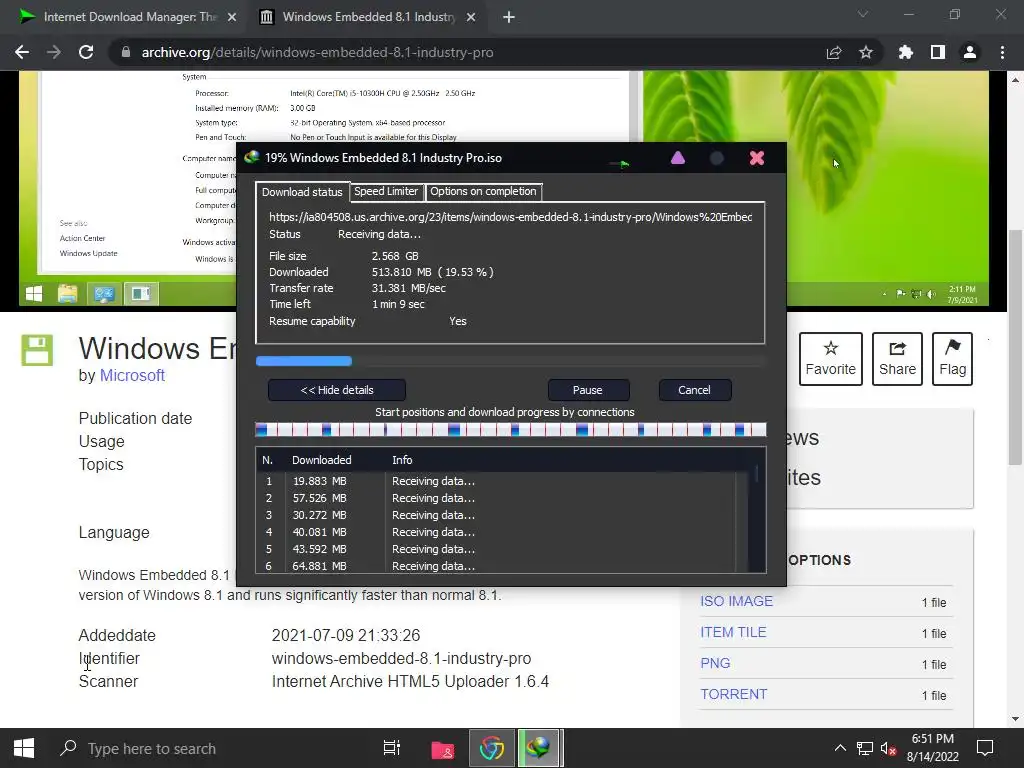Open the ISO IMAGE download option
The width and height of the screenshot is (1024, 768).
pos(737,601)
